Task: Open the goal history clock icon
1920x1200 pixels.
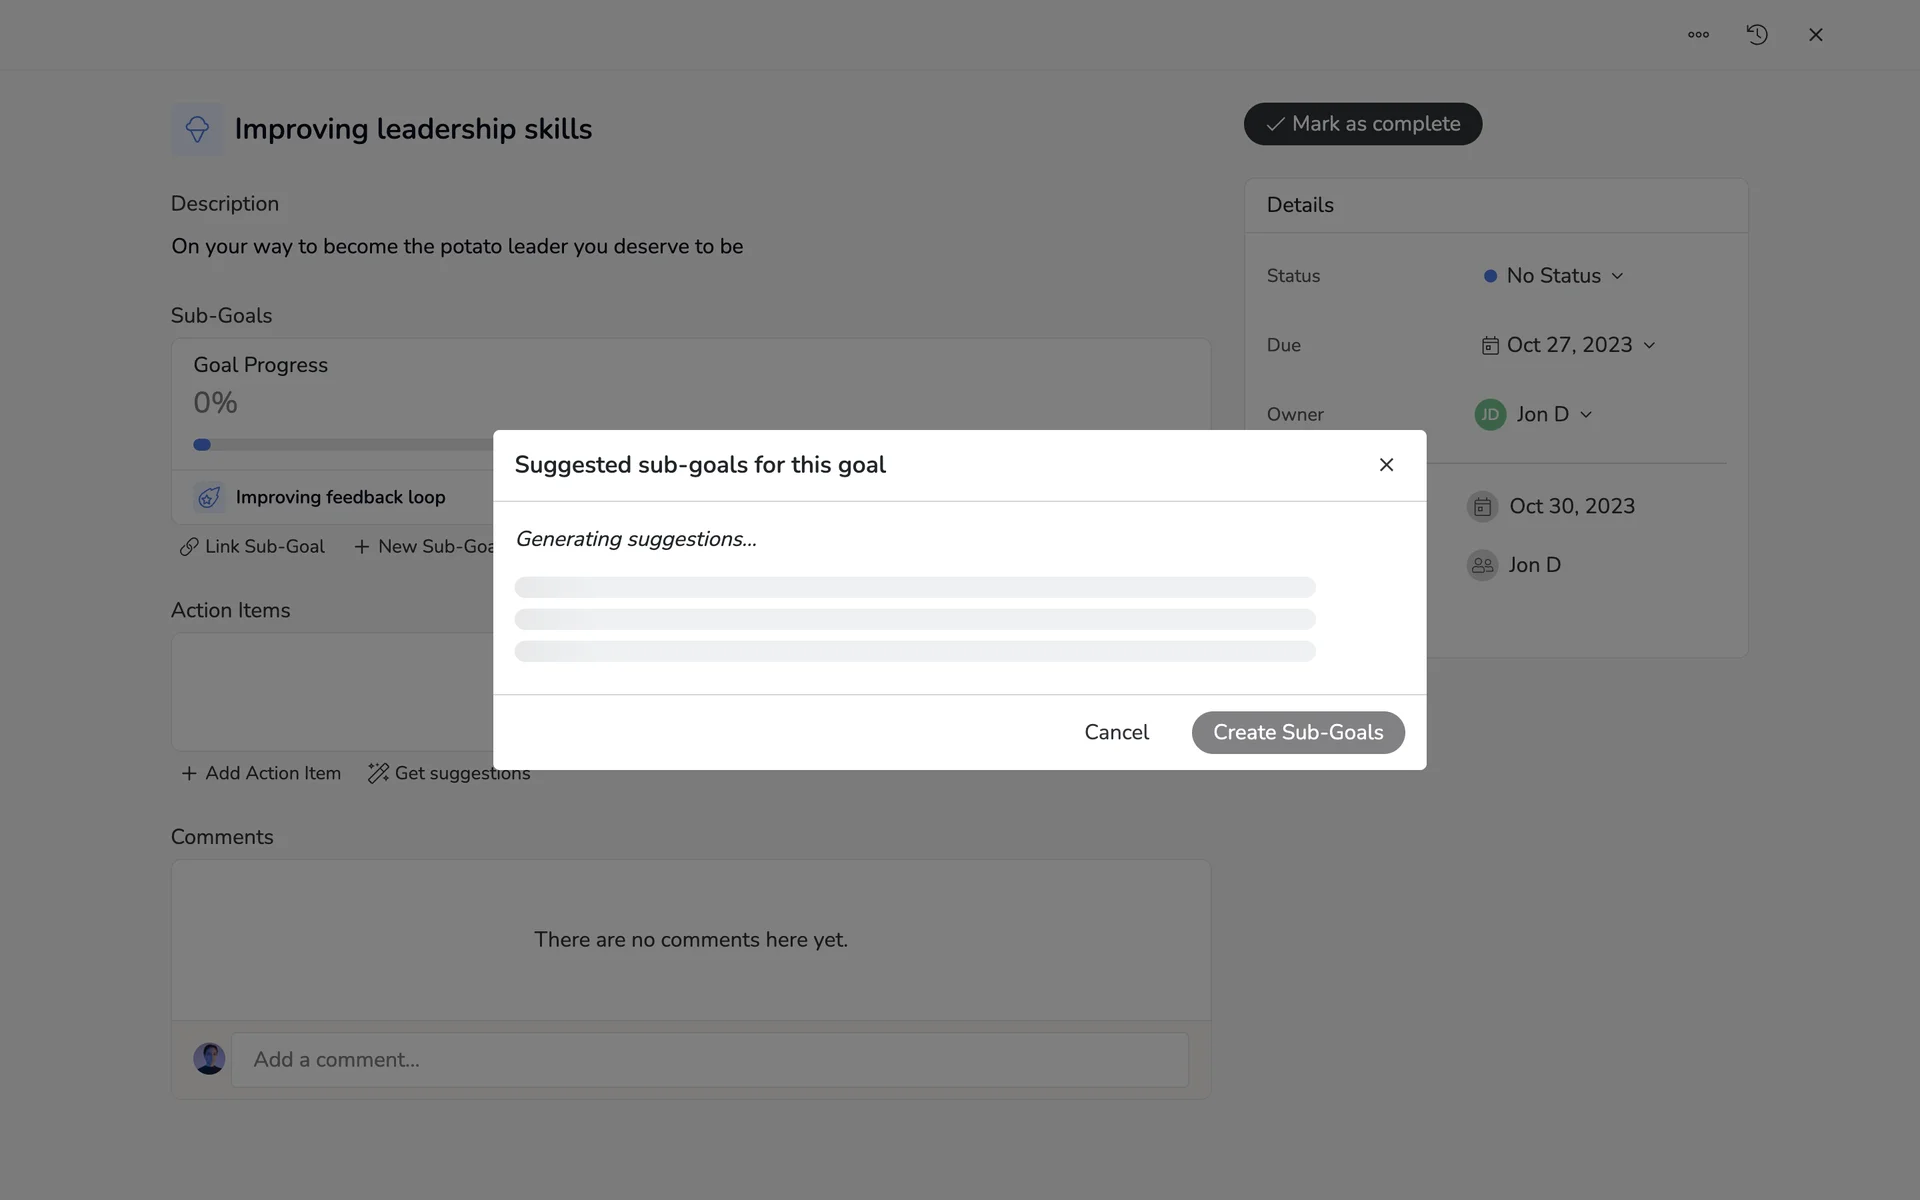Action: coord(1757,35)
